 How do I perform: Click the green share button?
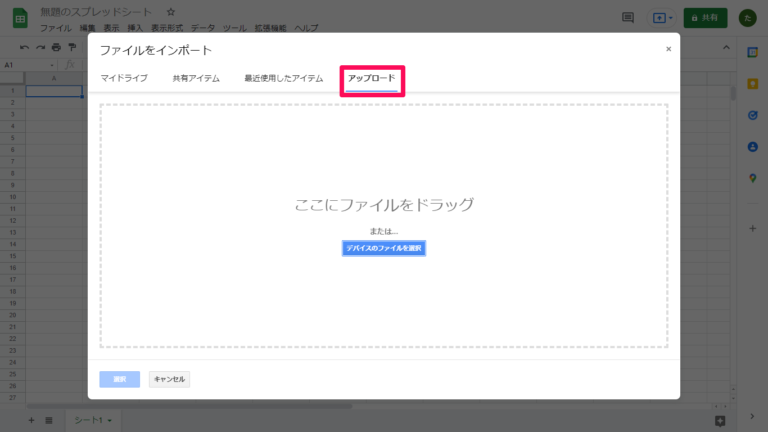(x=705, y=18)
